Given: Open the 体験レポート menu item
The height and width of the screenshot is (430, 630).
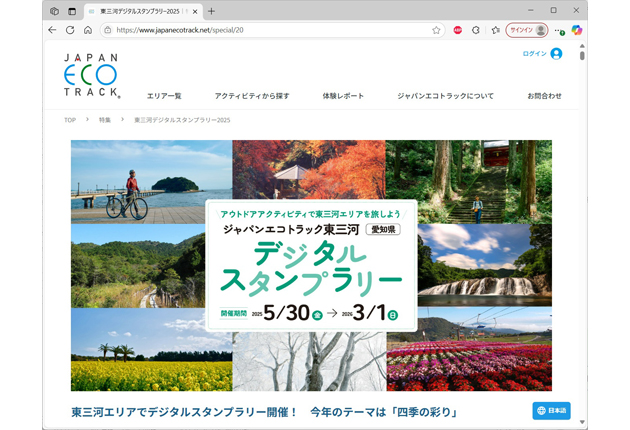Looking at the screenshot, I should [343, 96].
